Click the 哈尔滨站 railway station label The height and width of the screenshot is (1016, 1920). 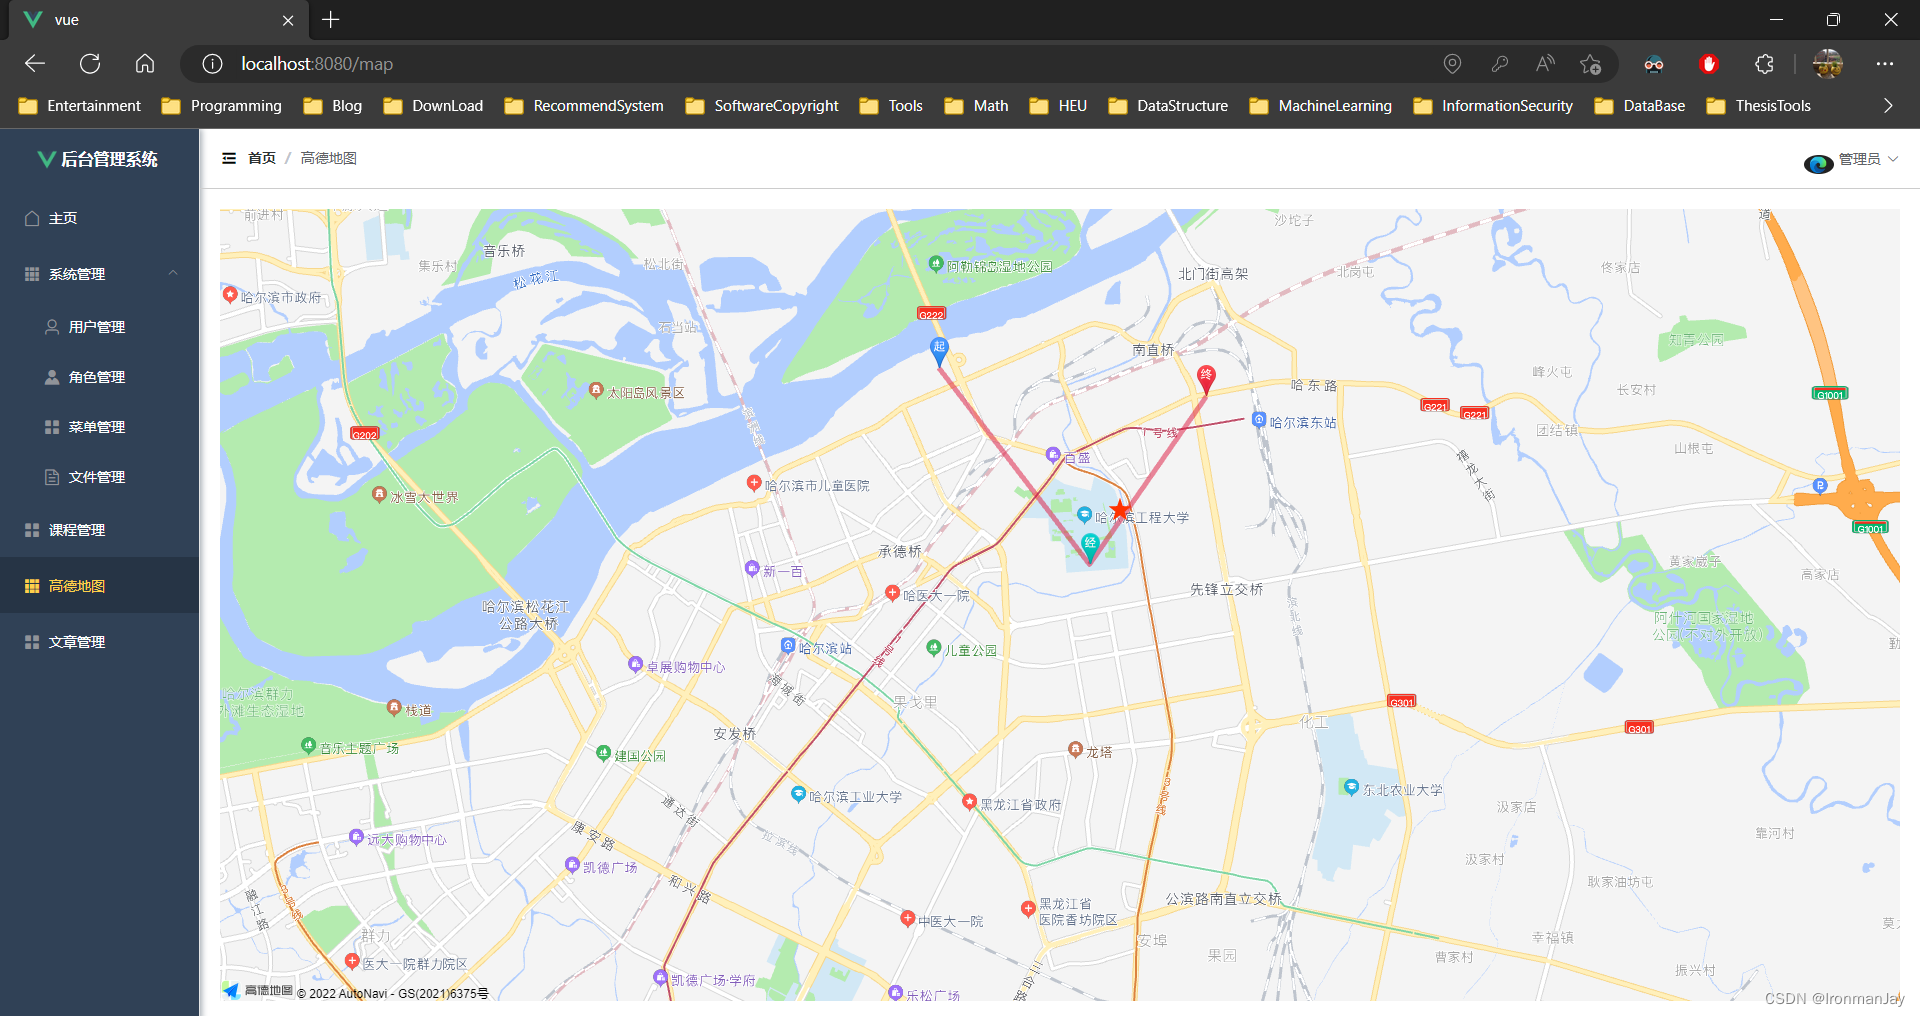click(x=825, y=649)
